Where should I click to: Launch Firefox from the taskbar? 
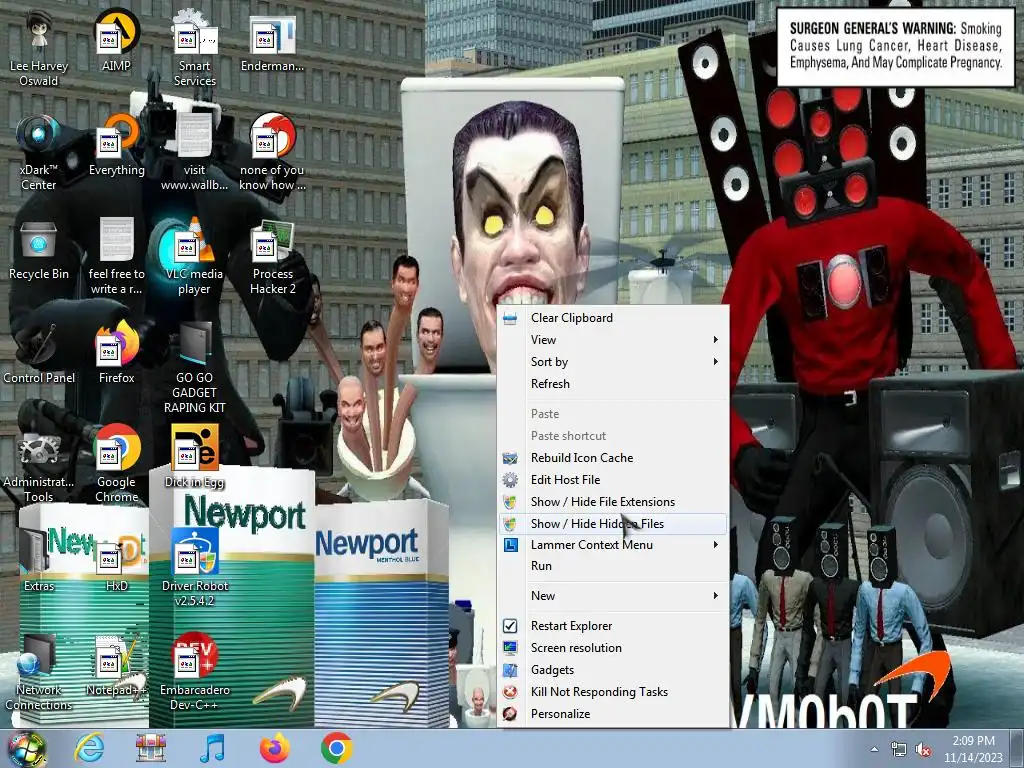275,748
